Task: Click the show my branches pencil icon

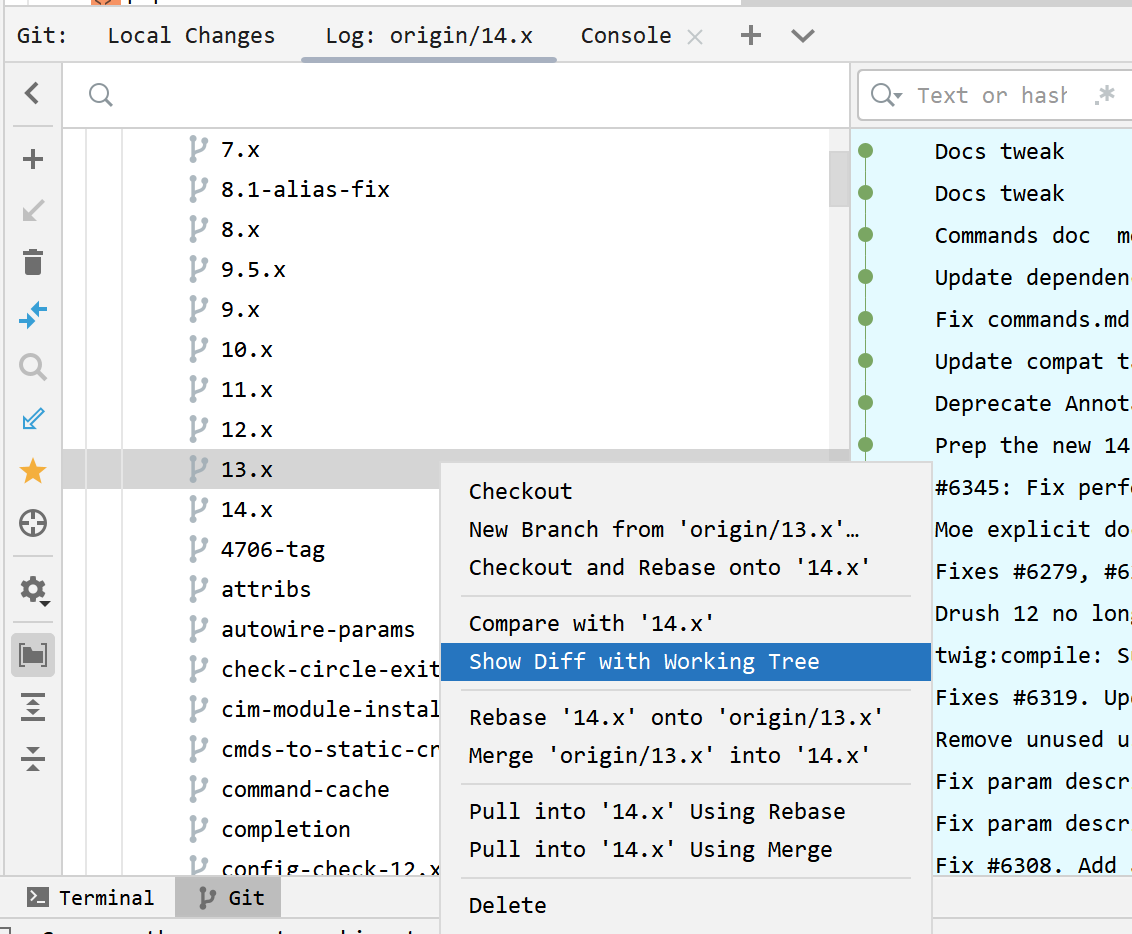Action: (32, 419)
